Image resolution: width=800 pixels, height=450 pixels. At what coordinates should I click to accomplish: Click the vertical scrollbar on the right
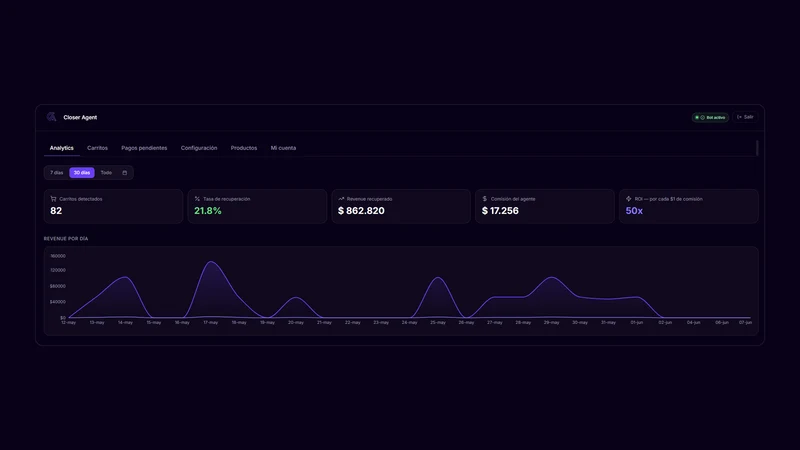click(757, 148)
